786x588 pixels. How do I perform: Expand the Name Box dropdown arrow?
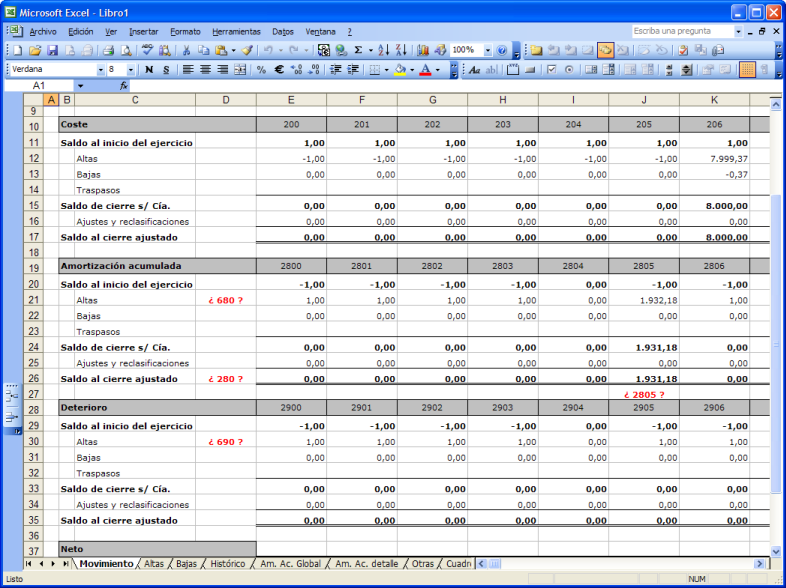pyautogui.click(x=80, y=86)
